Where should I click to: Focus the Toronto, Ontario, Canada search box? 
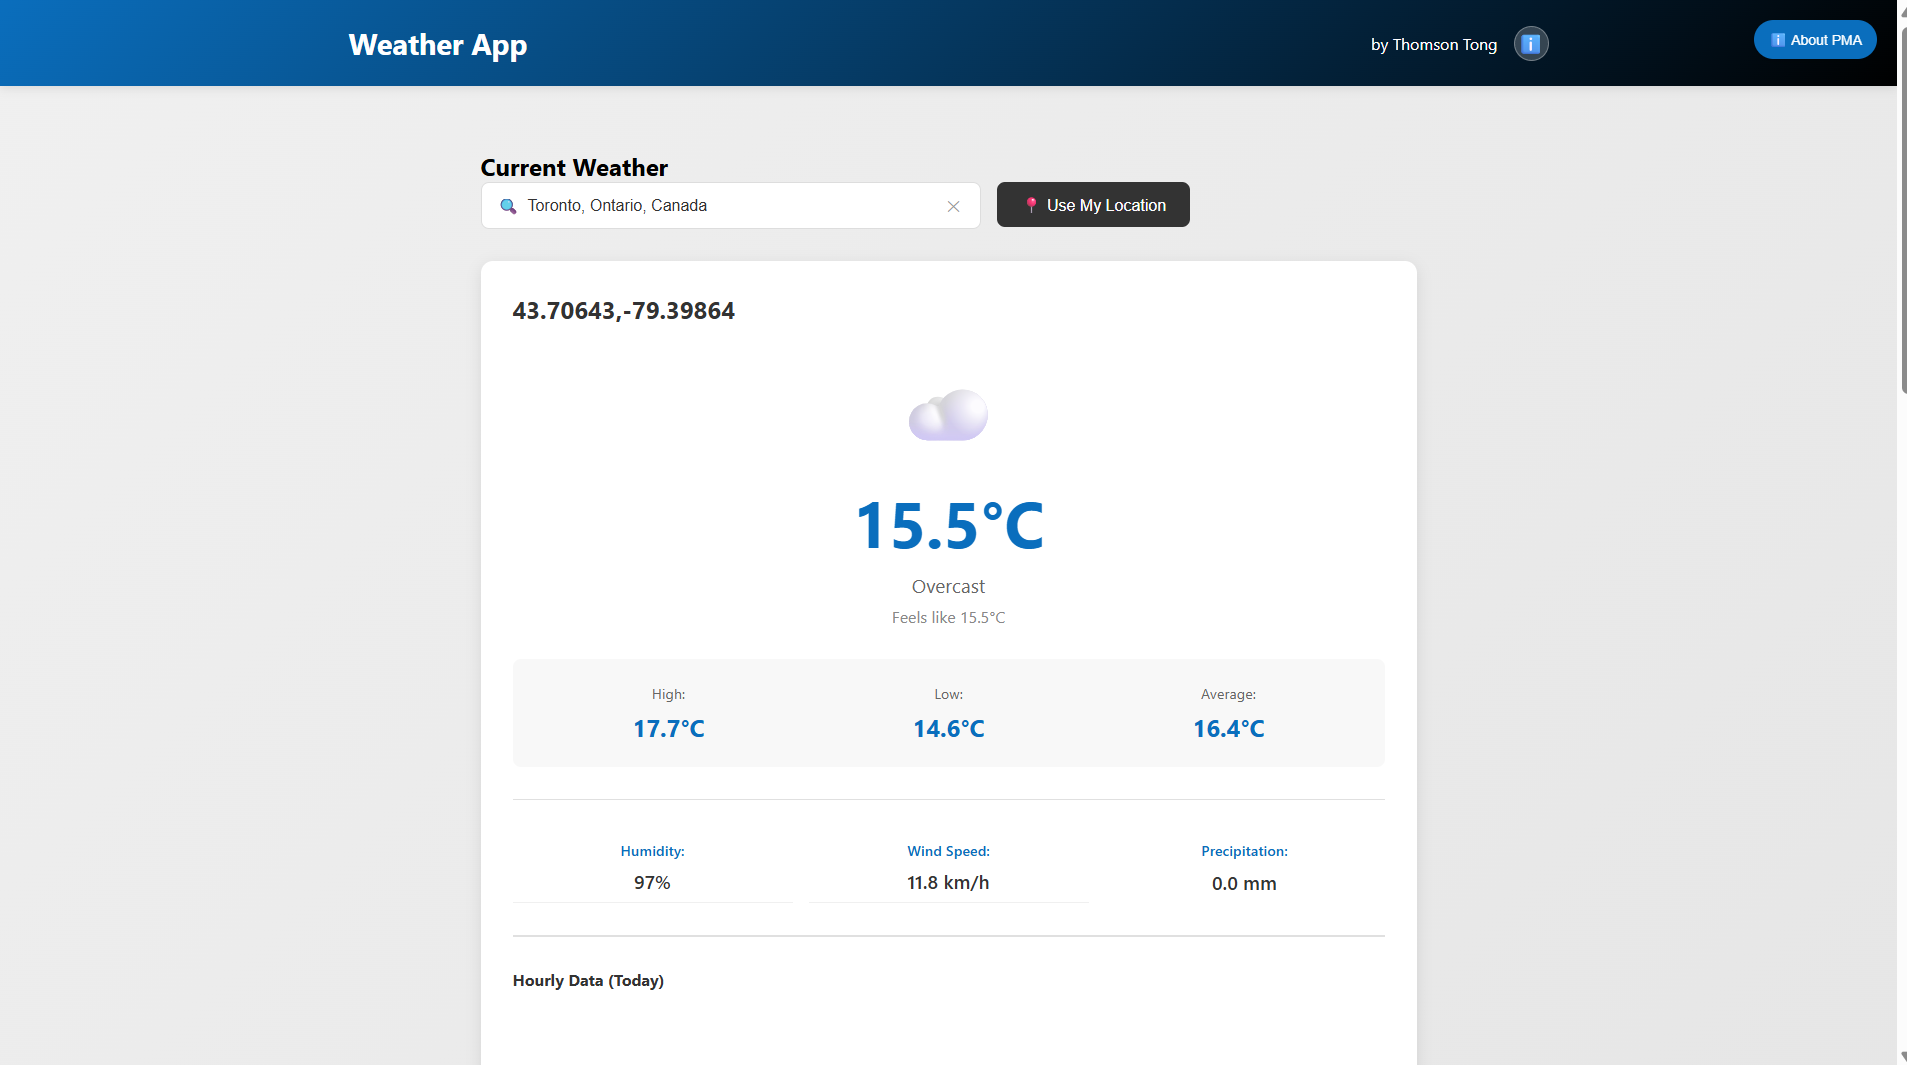point(730,205)
